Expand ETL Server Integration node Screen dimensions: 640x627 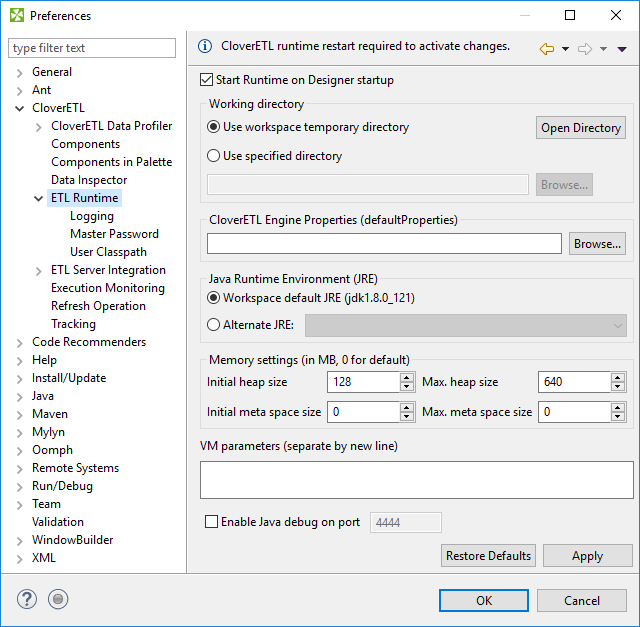[38, 271]
